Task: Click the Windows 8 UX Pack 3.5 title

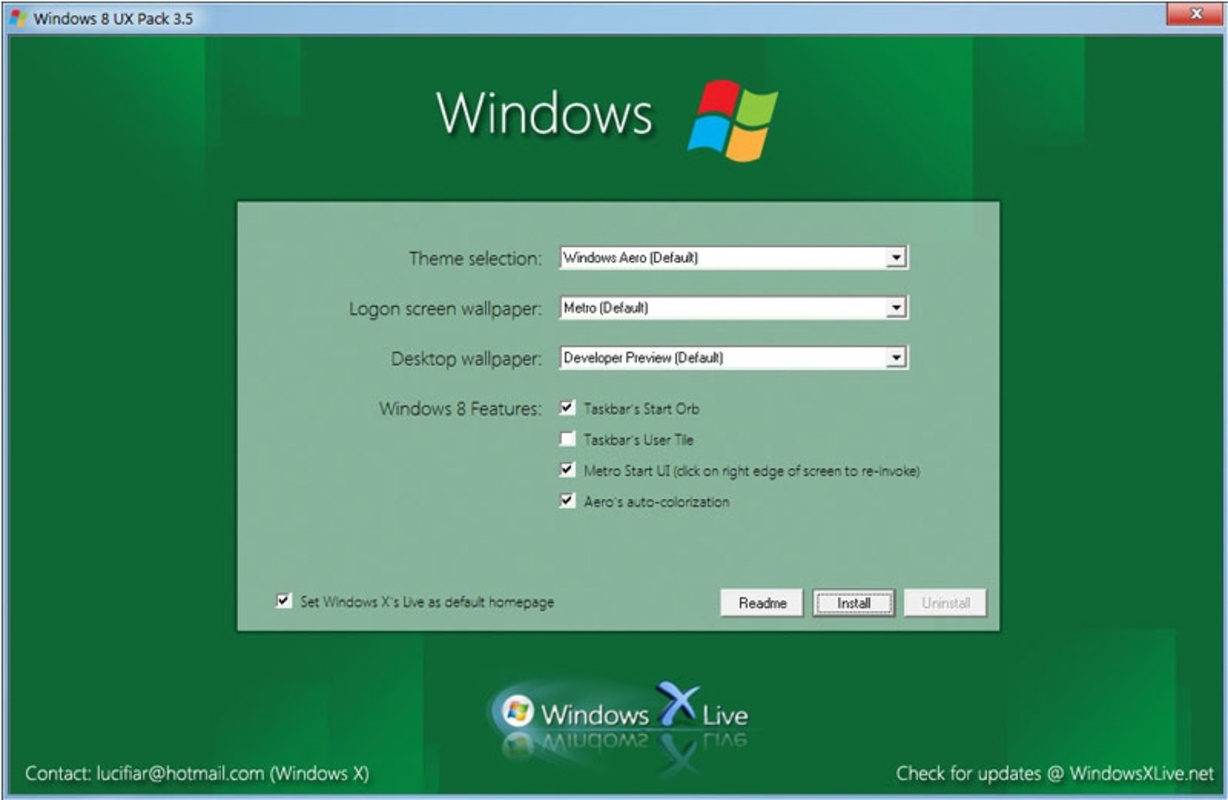Action: pyautogui.click(x=113, y=18)
